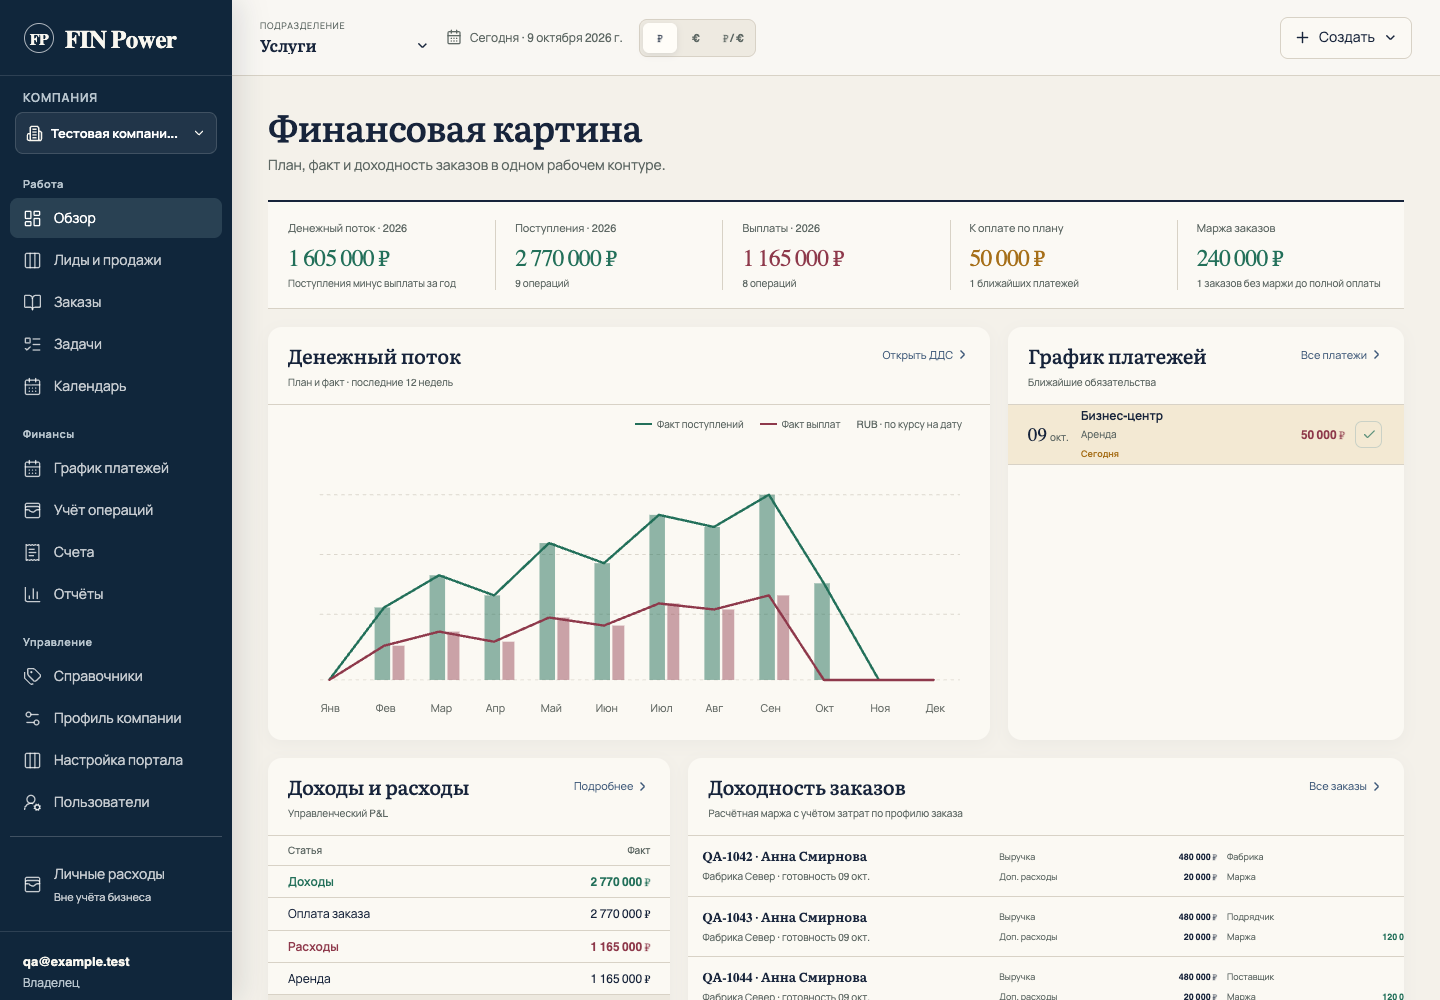Click the Лиды и продажи icon
This screenshot has height=1000, width=1440.
33,260
